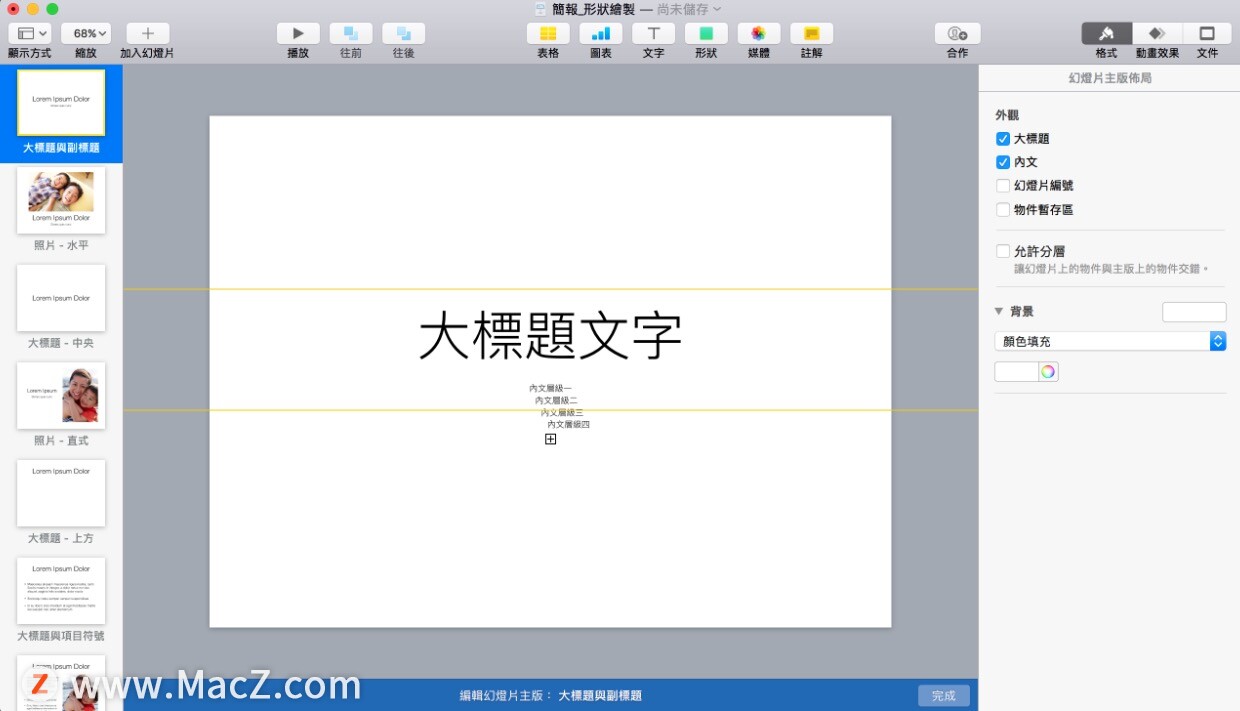Image resolution: width=1240 pixels, height=711 pixels.
Task: Open the color wheel picker icon
Action: [1048, 372]
